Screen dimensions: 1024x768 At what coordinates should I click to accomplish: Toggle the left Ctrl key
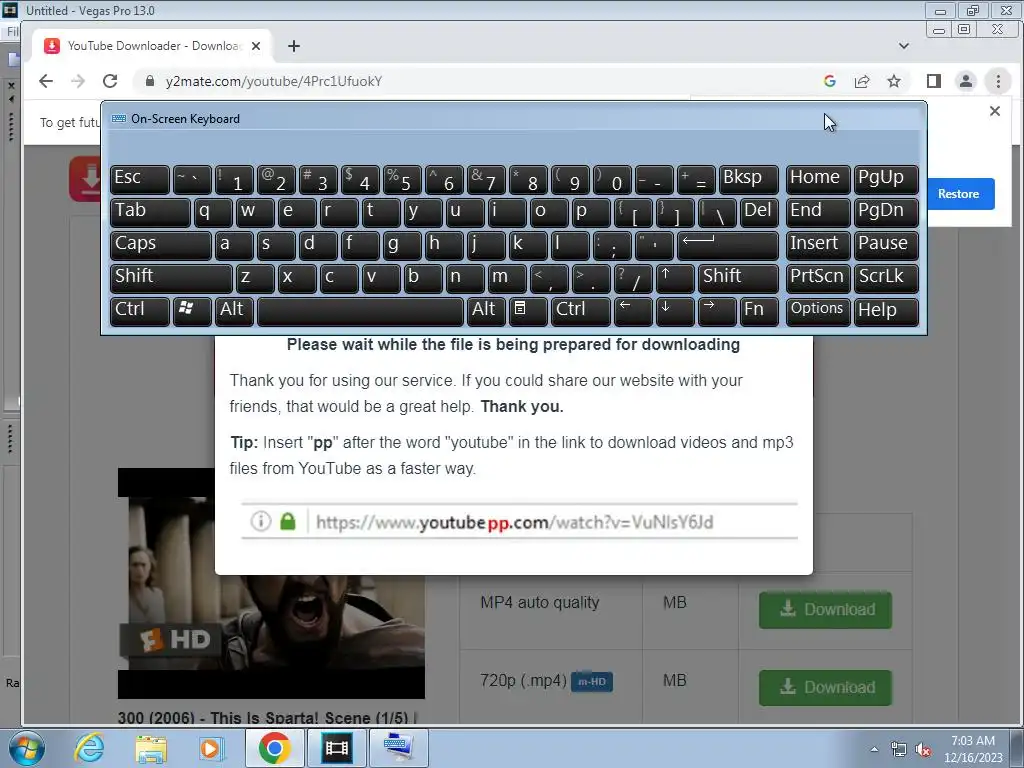click(140, 311)
